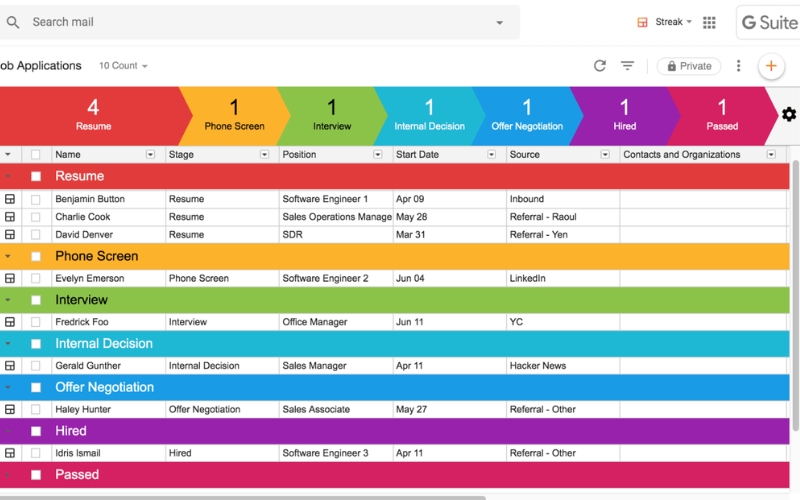Open Idris Ismail's box icon
Image resolution: width=800 pixels, height=500 pixels.
[10, 453]
